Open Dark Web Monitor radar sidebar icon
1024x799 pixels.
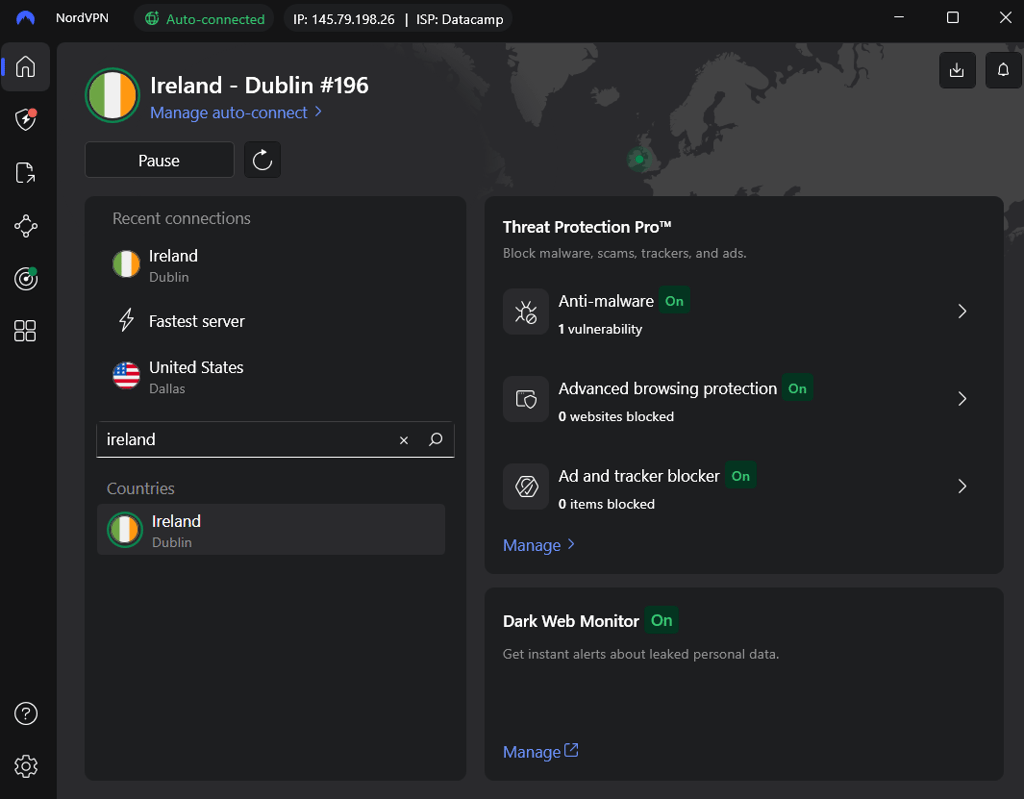click(25, 279)
